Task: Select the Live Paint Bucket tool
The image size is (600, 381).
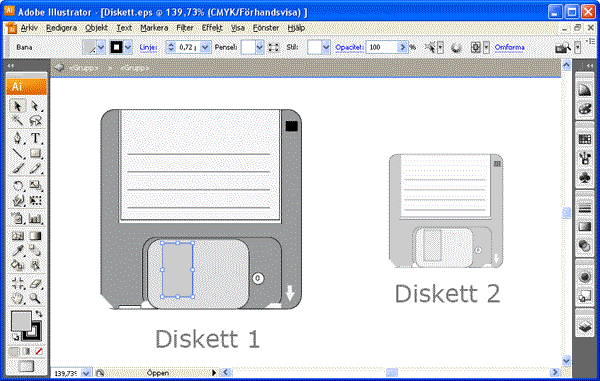Action: 18,265
